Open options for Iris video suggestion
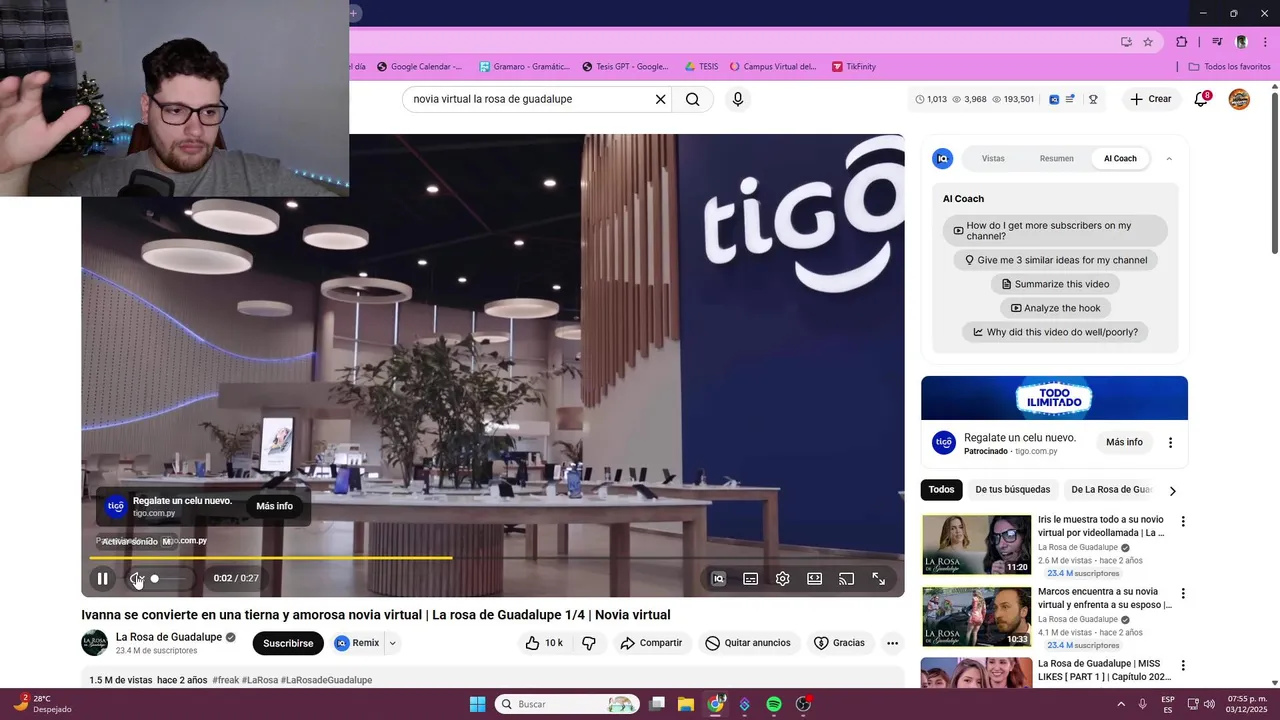 [x=1183, y=522]
